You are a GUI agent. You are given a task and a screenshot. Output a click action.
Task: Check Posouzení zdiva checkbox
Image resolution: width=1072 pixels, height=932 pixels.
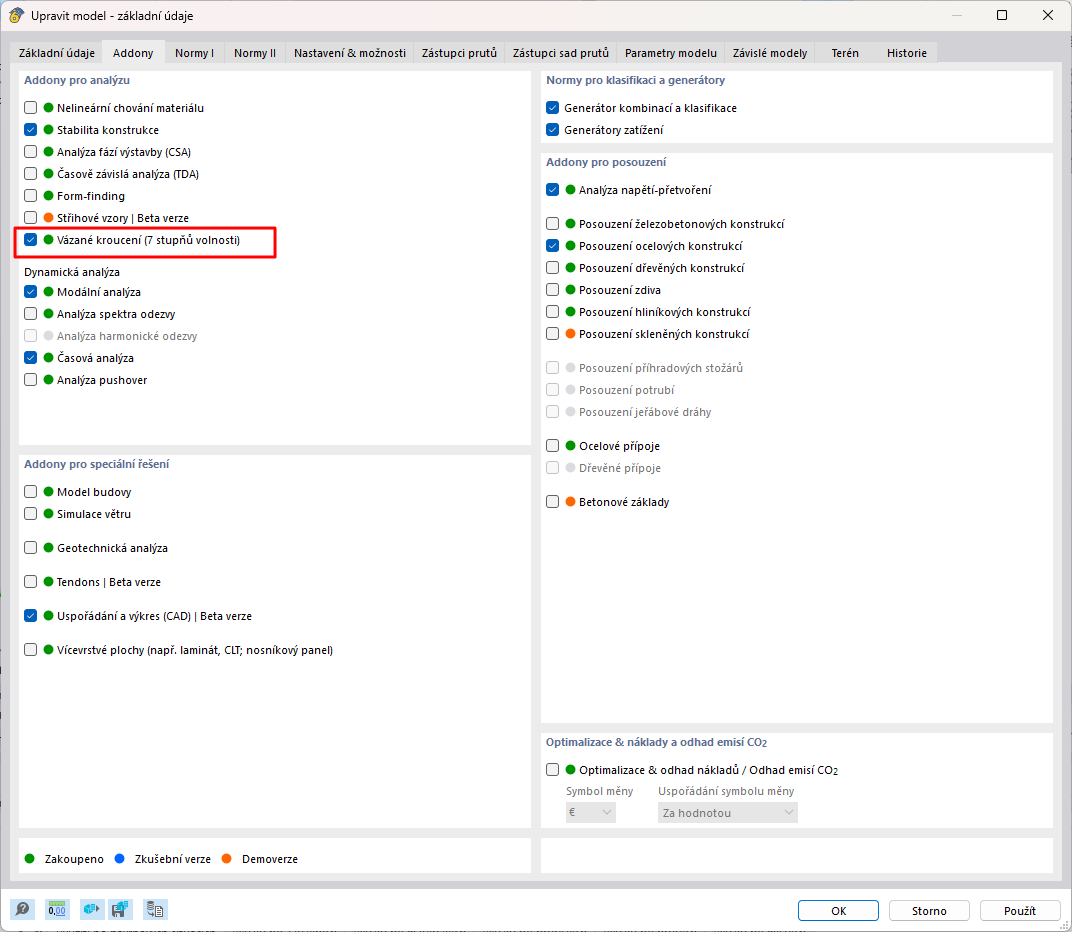[553, 290]
